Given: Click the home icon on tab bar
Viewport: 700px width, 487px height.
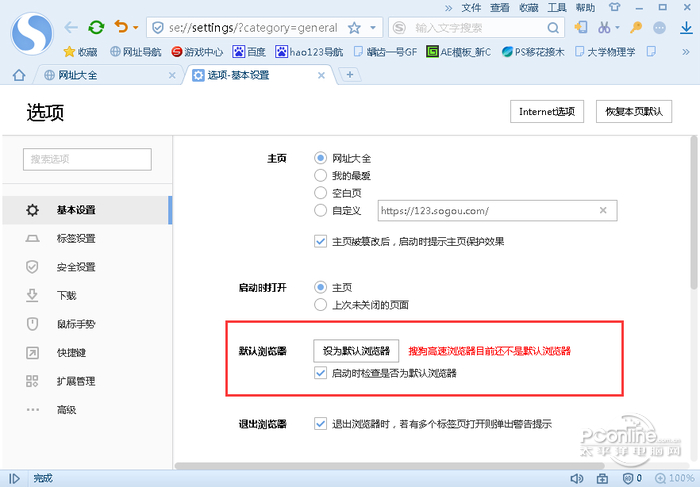Looking at the screenshot, I should pos(19,75).
